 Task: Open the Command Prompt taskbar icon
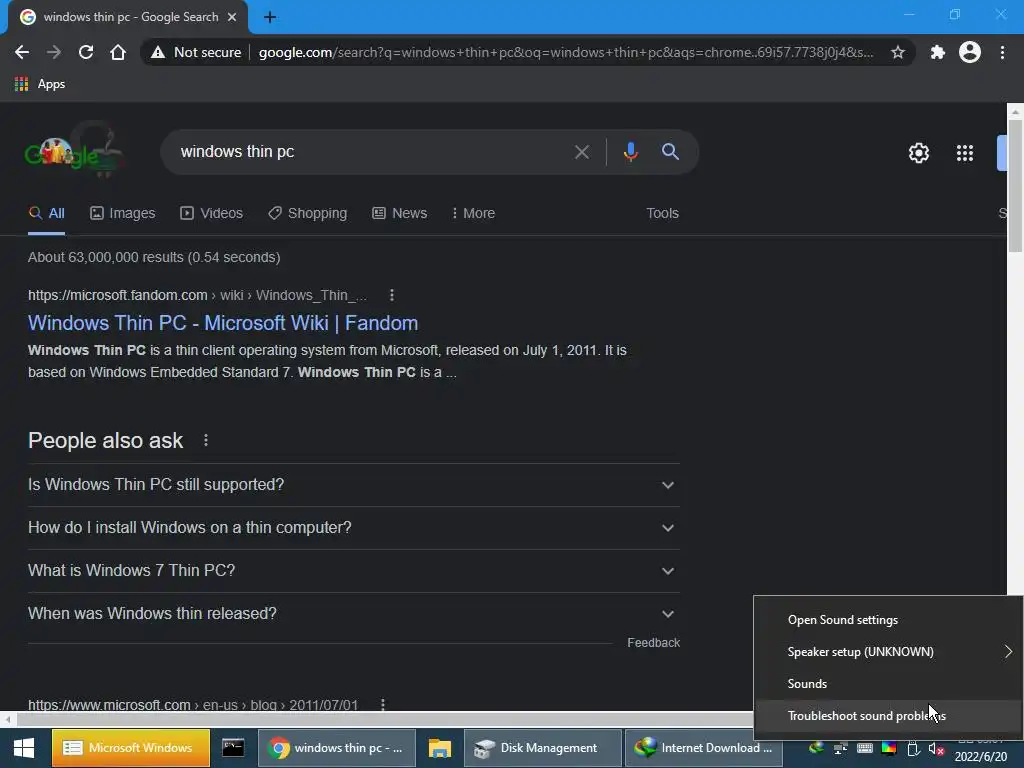(232, 748)
